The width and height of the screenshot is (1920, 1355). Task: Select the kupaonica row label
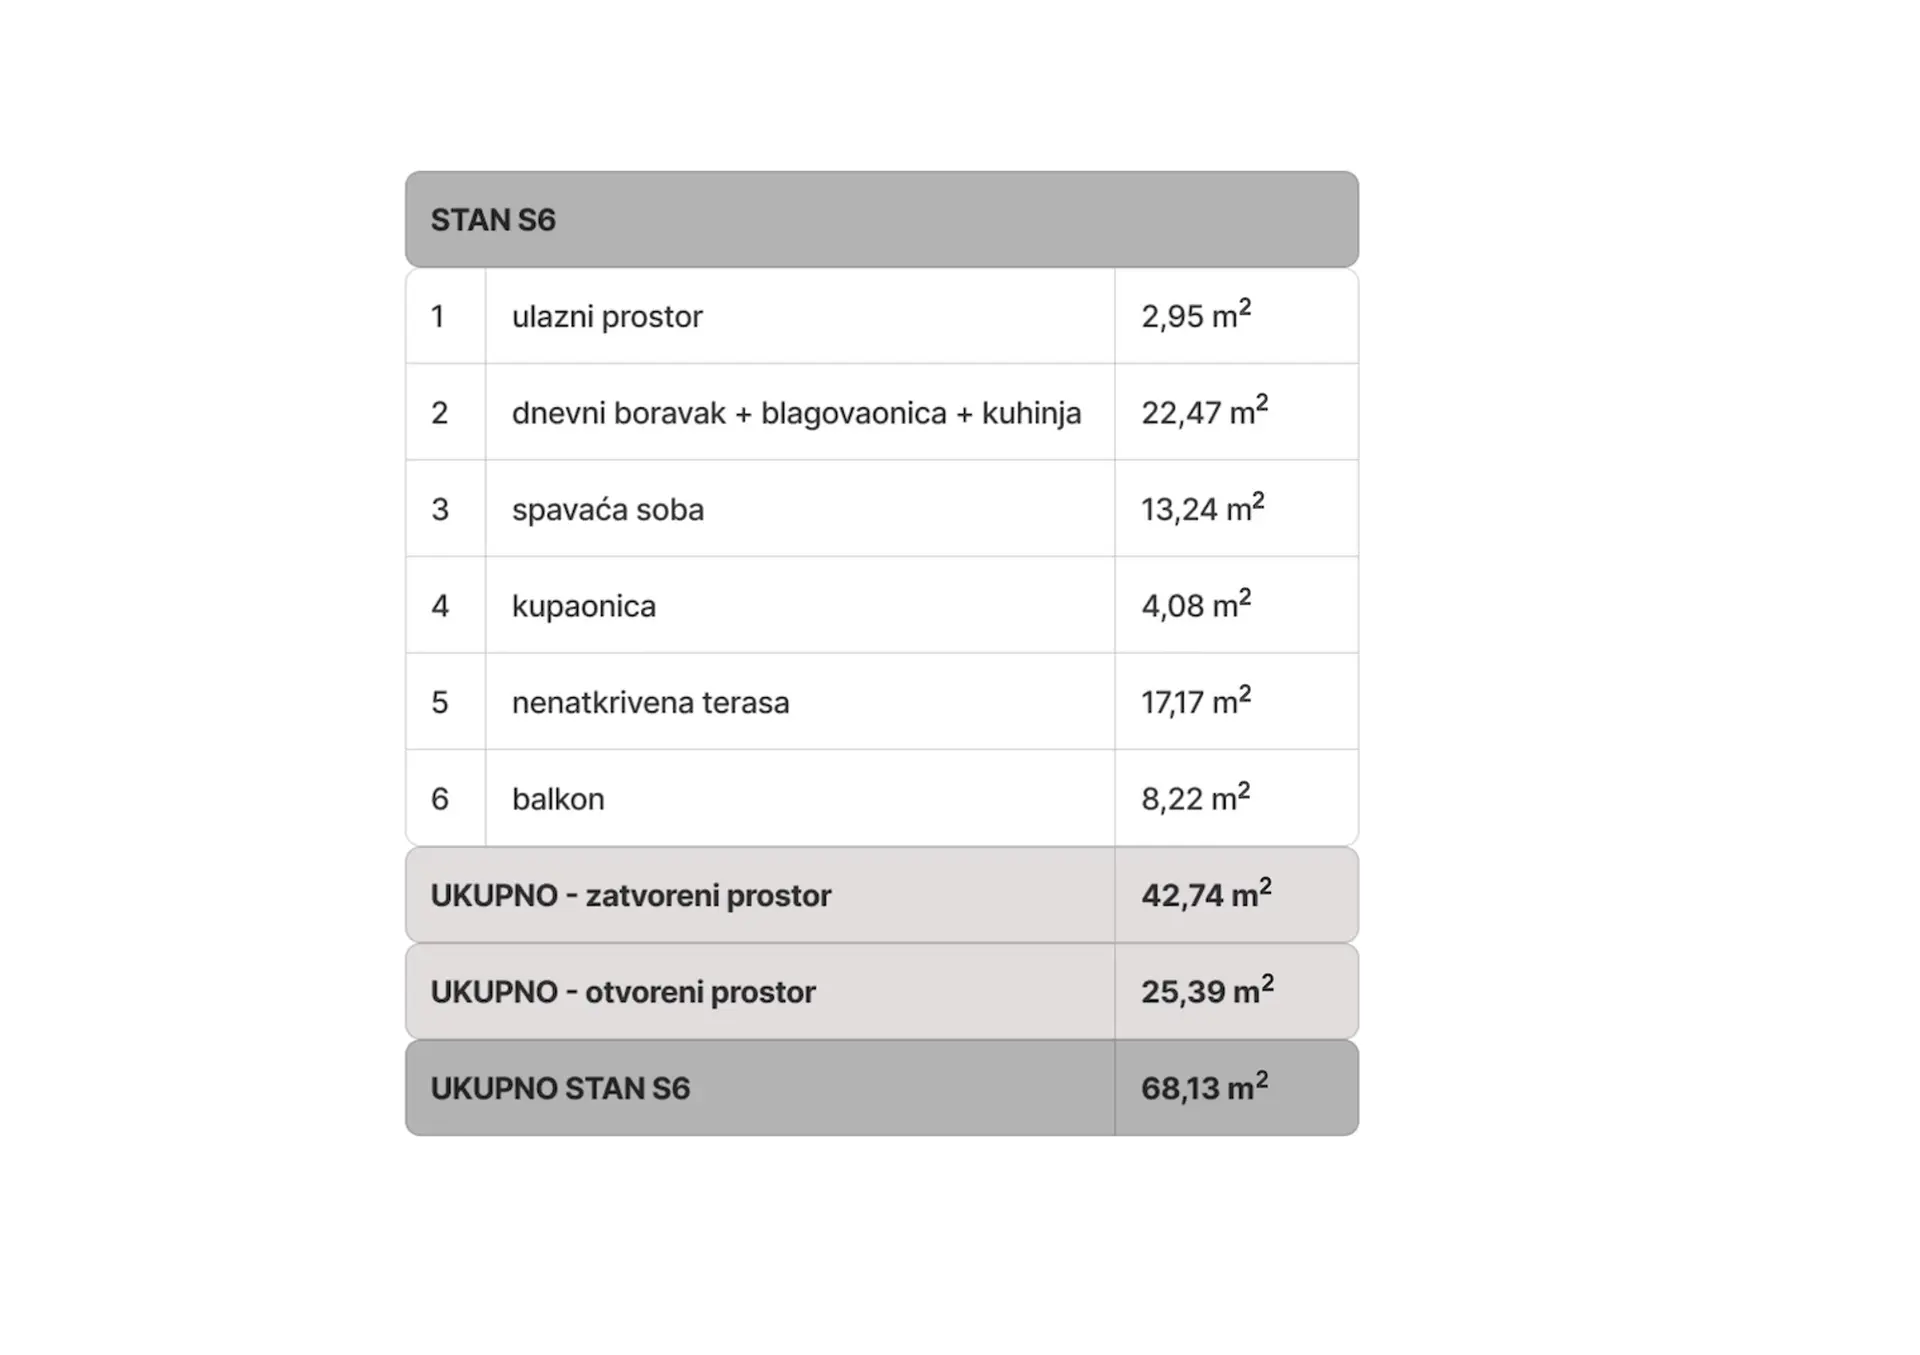pyautogui.click(x=584, y=606)
